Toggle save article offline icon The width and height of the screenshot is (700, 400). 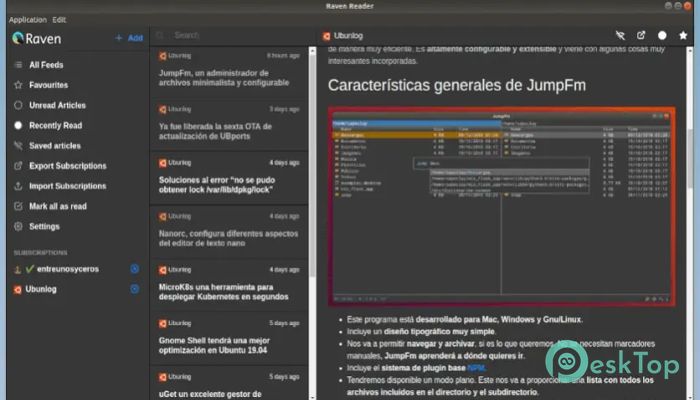tap(620, 36)
